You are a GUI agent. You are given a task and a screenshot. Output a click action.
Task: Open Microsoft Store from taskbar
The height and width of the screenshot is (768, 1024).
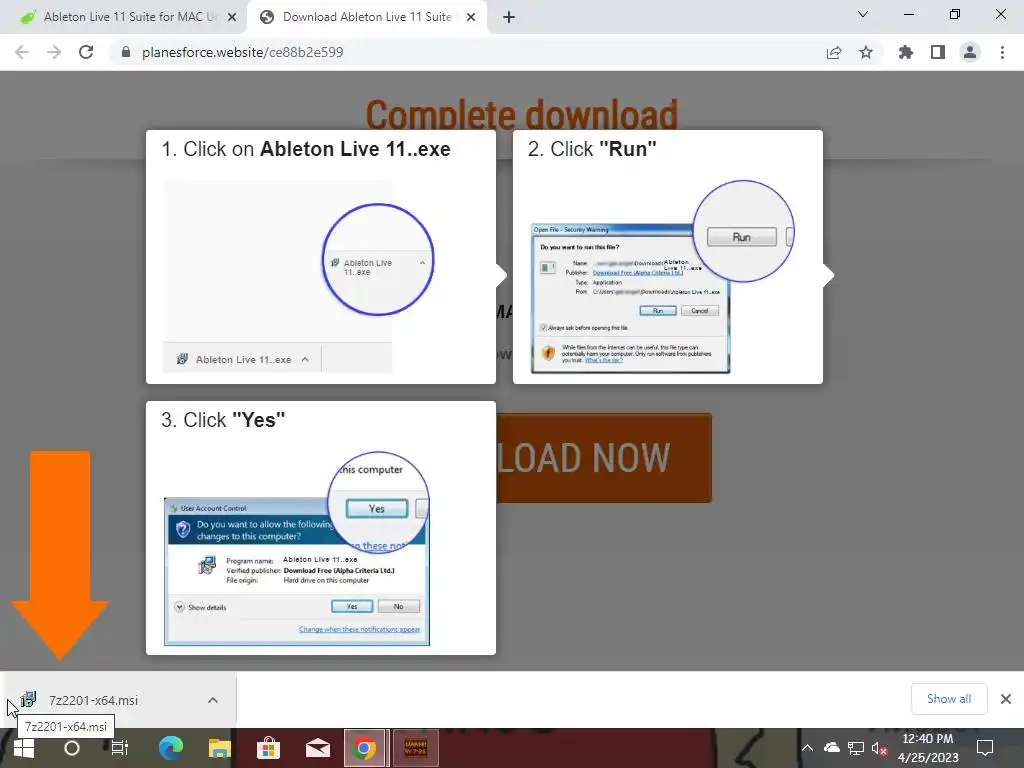pyautogui.click(x=268, y=748)
